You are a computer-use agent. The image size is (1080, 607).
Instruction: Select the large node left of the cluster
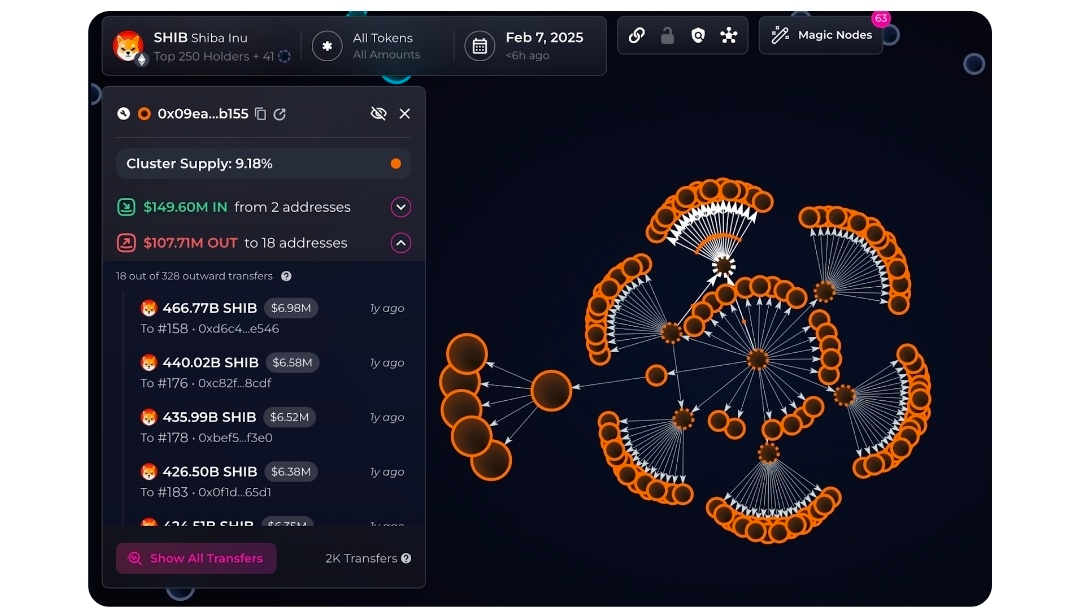pyautogui.click(x=551, y=391)
